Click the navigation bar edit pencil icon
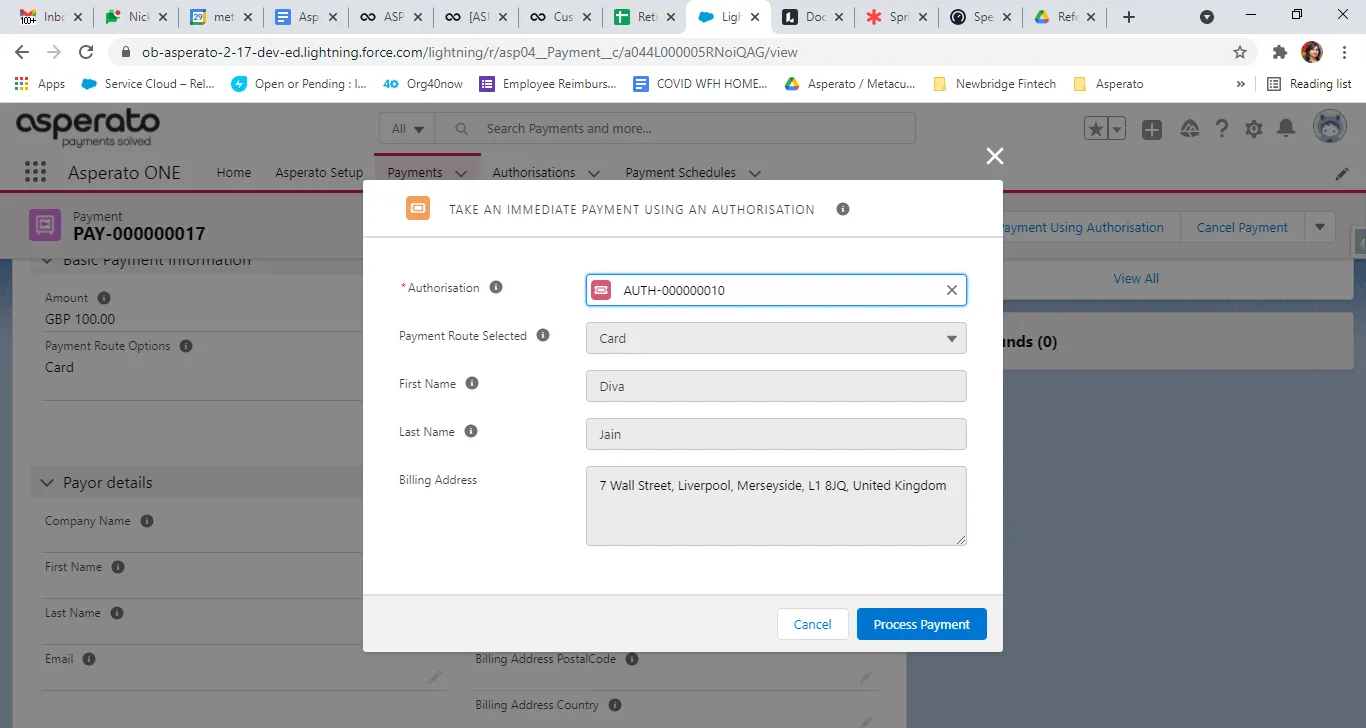Viewport: 1366px width, 728px height. [x=1342, y=173]
